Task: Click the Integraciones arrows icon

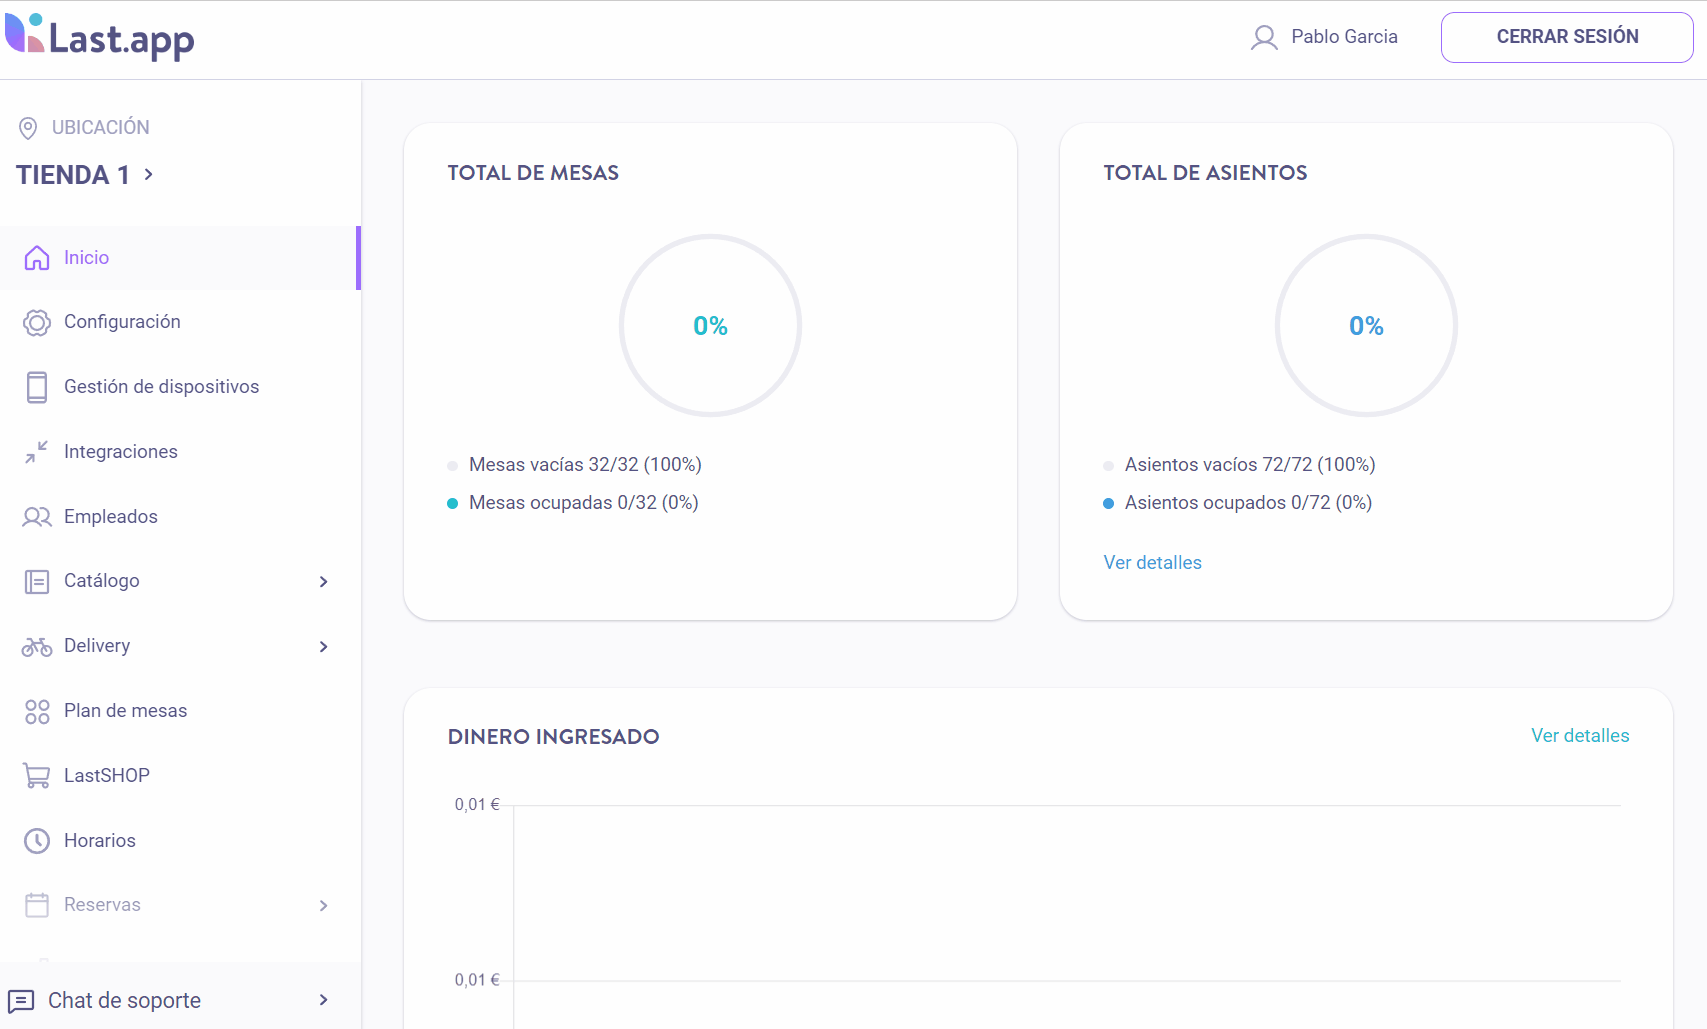Action: pos(37,452)
